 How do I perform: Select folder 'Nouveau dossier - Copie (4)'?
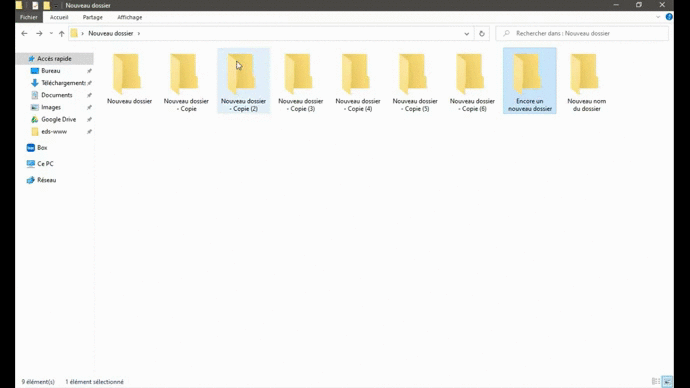pyautogui.click(x=358, y=81)
